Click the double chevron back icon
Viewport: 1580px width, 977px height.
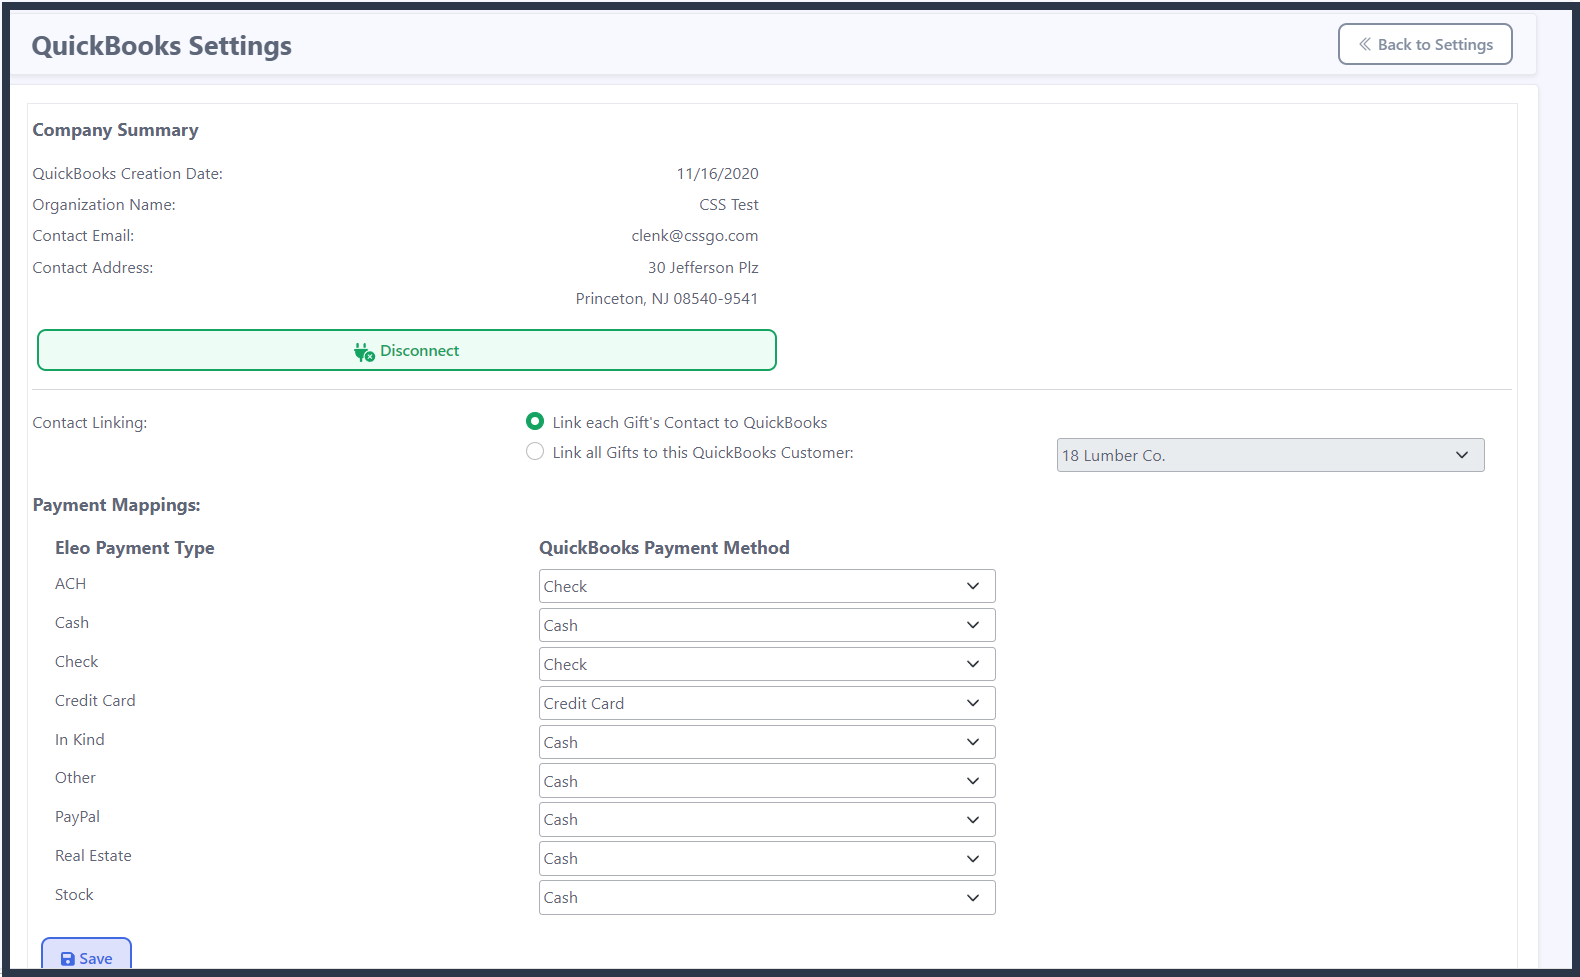pos(1365,44)
